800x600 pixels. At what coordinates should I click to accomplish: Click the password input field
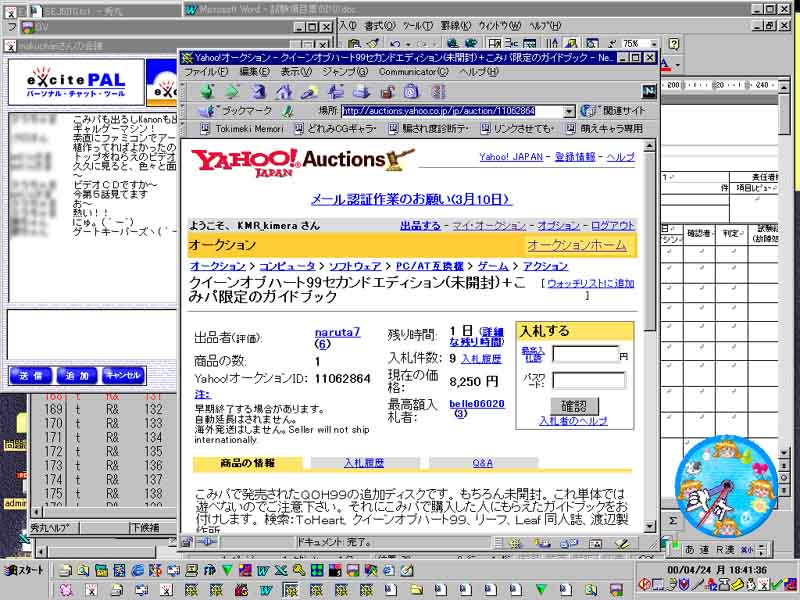589,380
